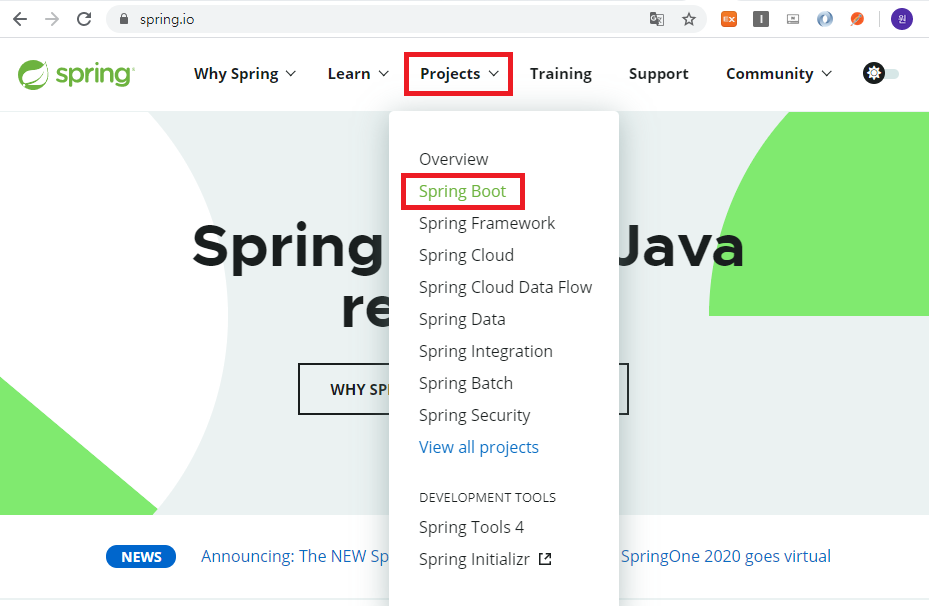The width and height of the screenshot is (929, 606).
Task: Click the WHY SPRING button
Action: click(344, 389)
